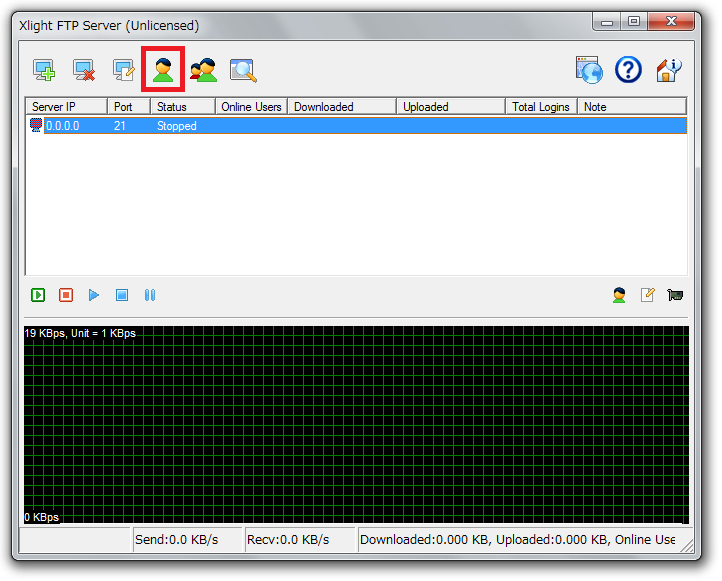Sort by the Uploaded column header

coord(451,107)
